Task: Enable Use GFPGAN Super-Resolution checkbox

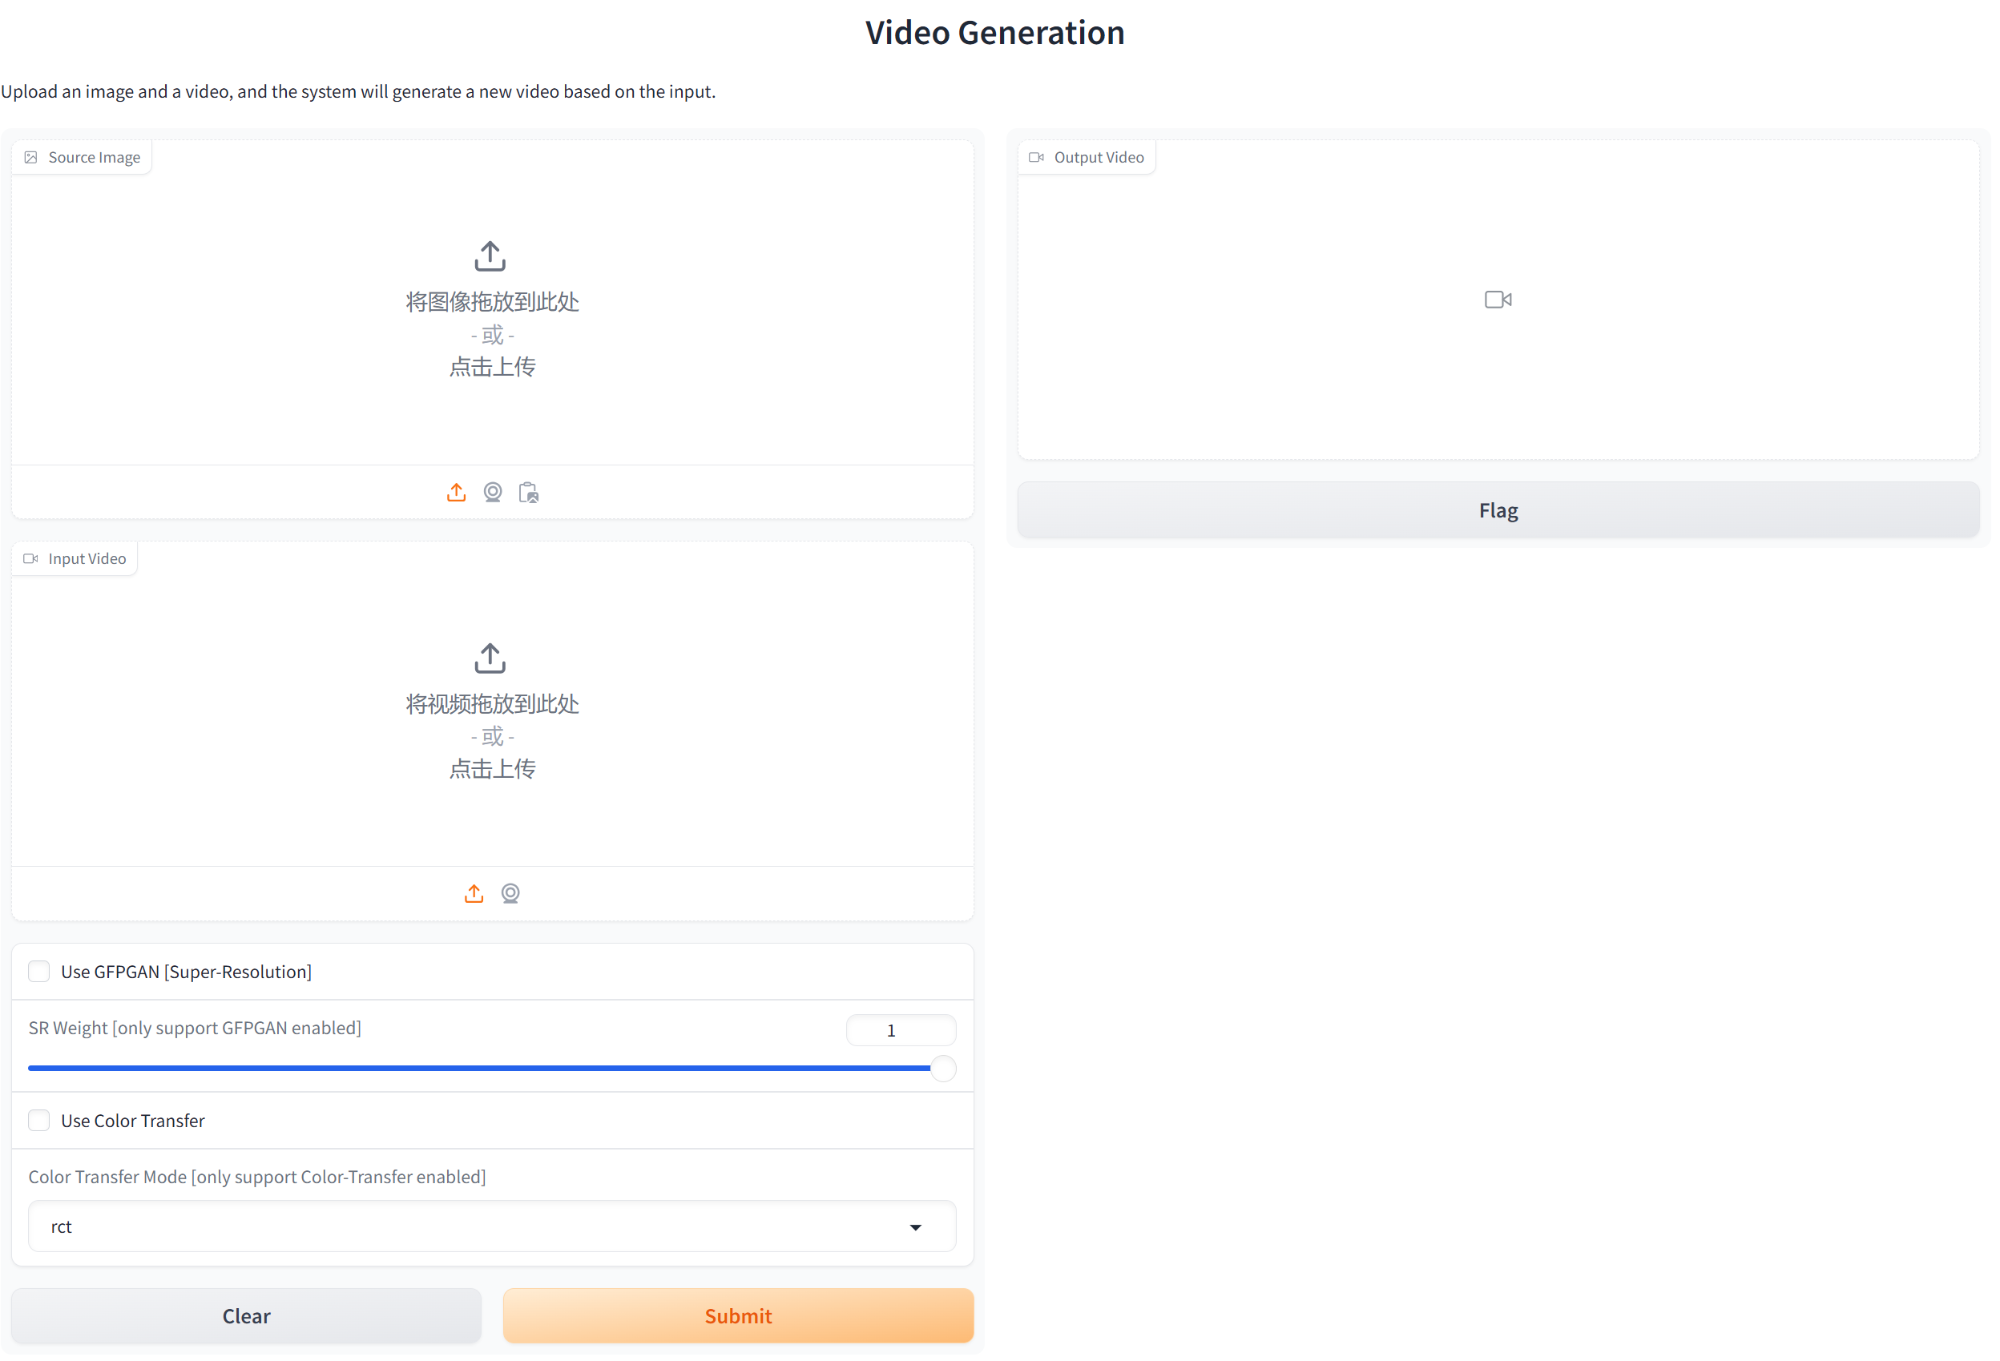Action: coord(39,971)
